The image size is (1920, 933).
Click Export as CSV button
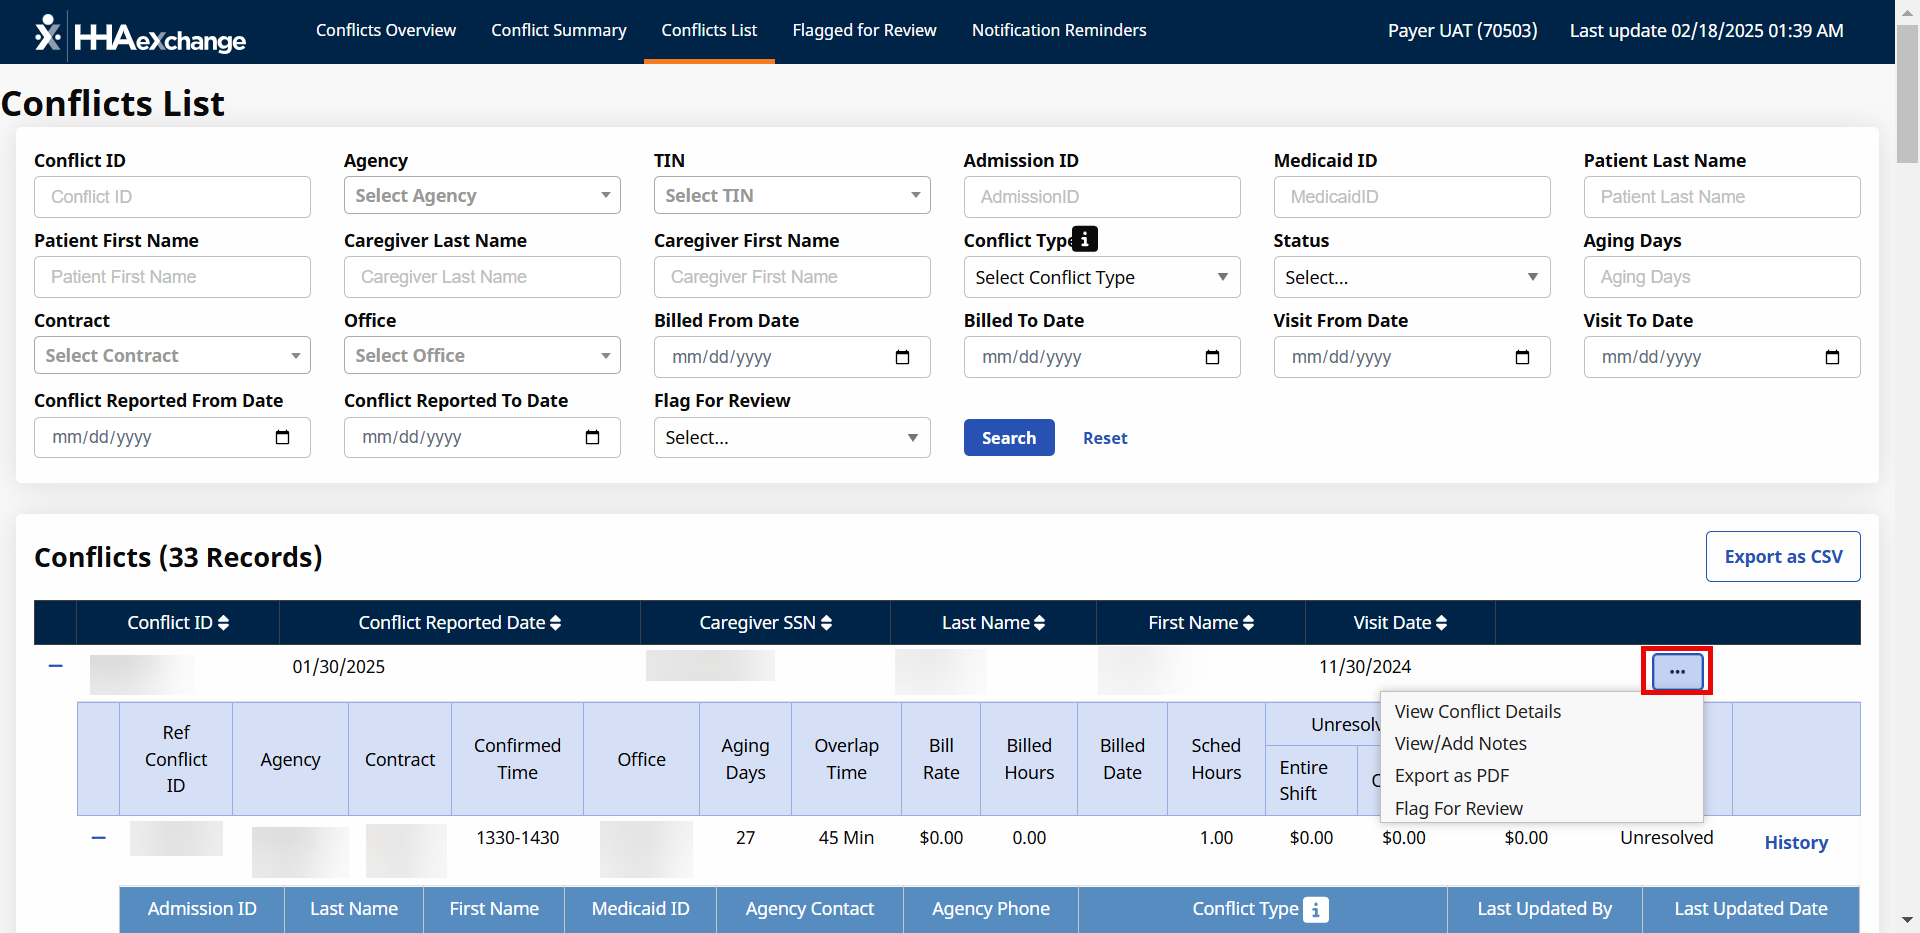pos(1782,557)
